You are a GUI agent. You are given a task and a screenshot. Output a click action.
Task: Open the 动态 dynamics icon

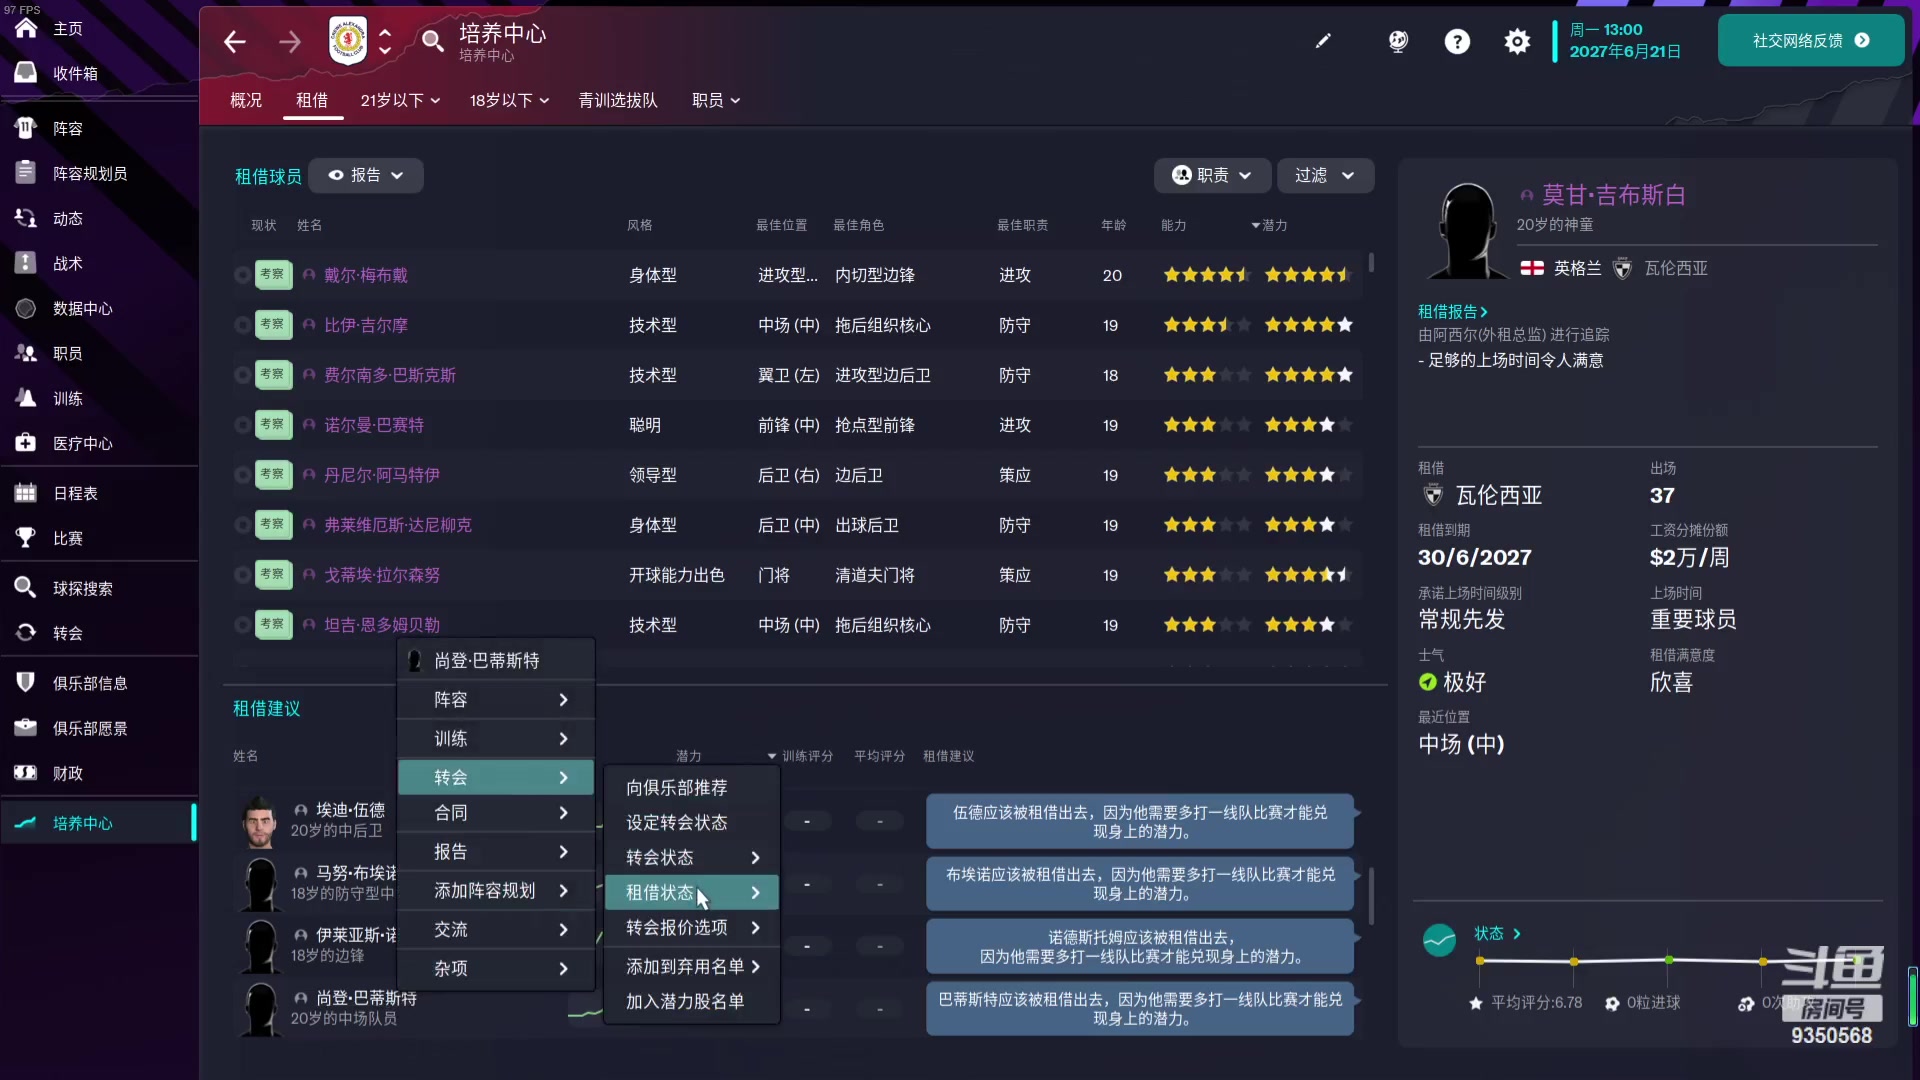click(26, 218)
